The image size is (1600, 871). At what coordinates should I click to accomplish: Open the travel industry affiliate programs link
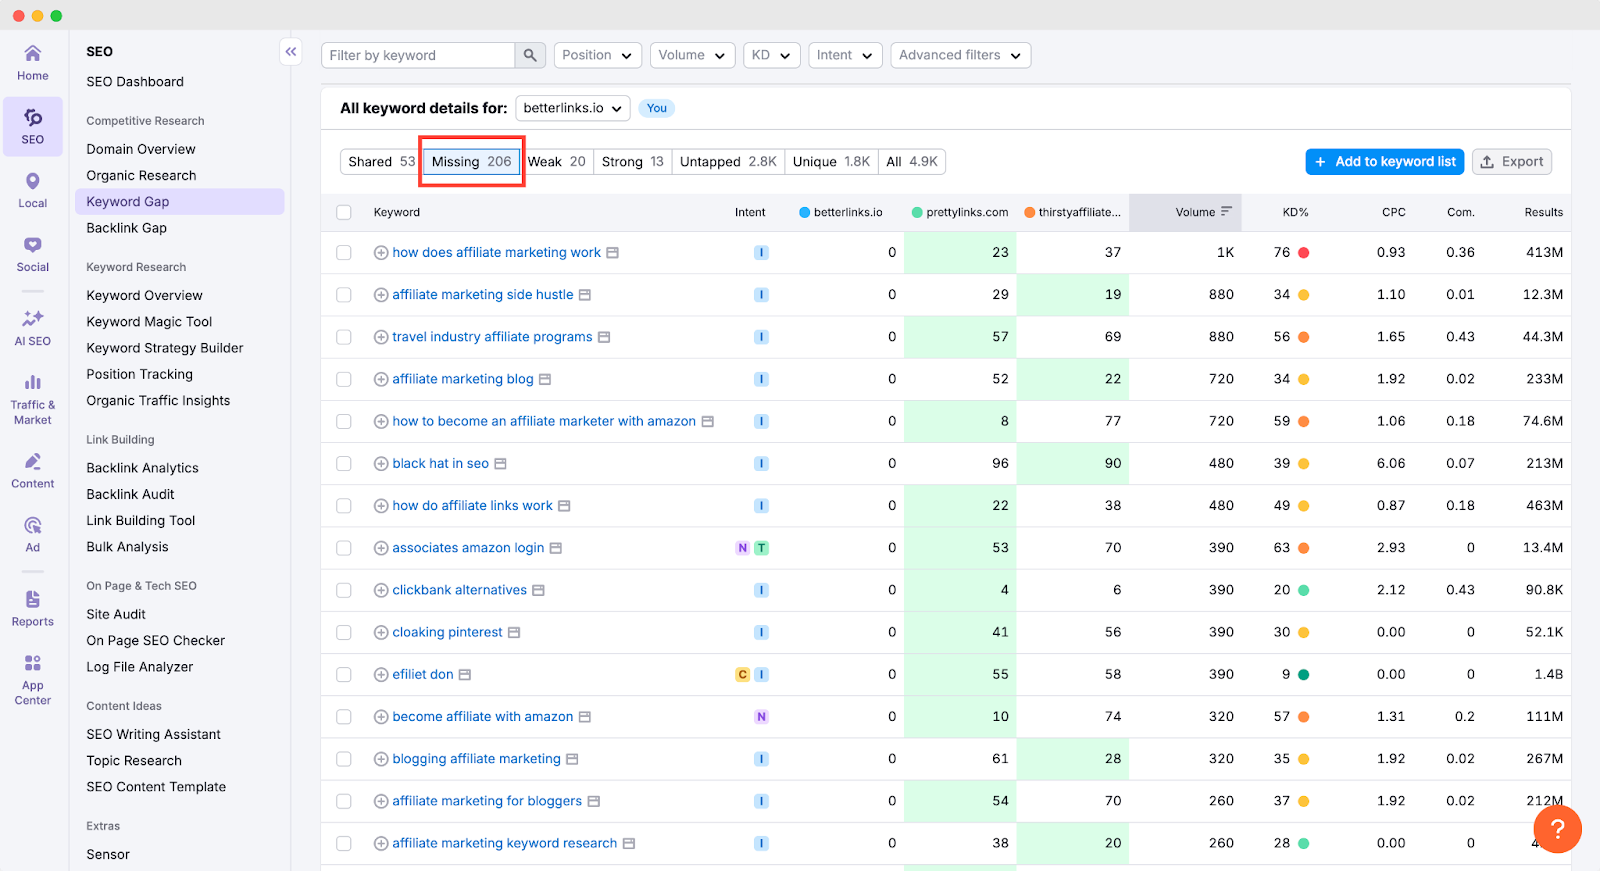[492, 337]
